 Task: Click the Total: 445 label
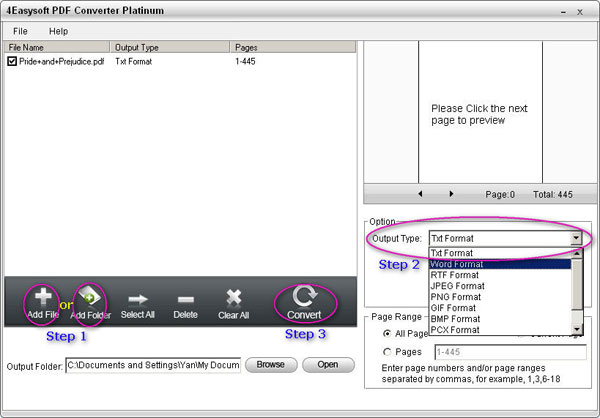click(553, 194)
